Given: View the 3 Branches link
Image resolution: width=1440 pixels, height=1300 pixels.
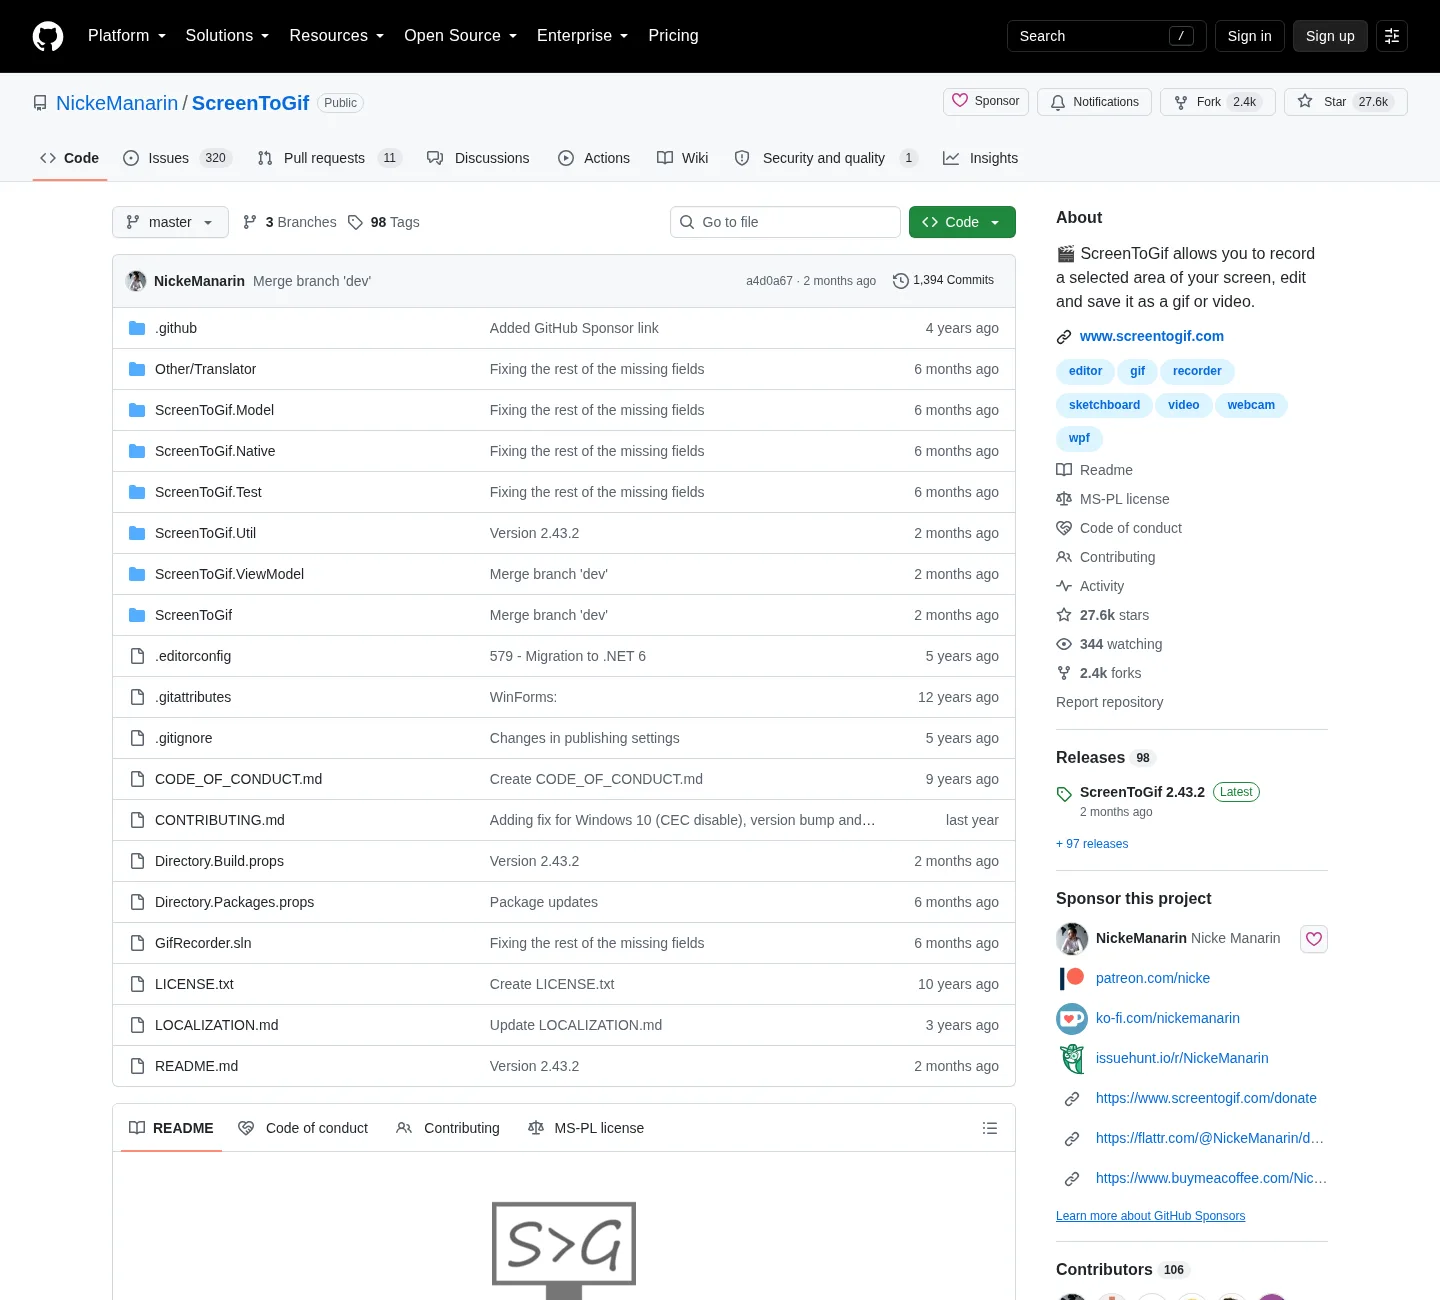Looking at the screenshot, I should click(x=290, y=222).
